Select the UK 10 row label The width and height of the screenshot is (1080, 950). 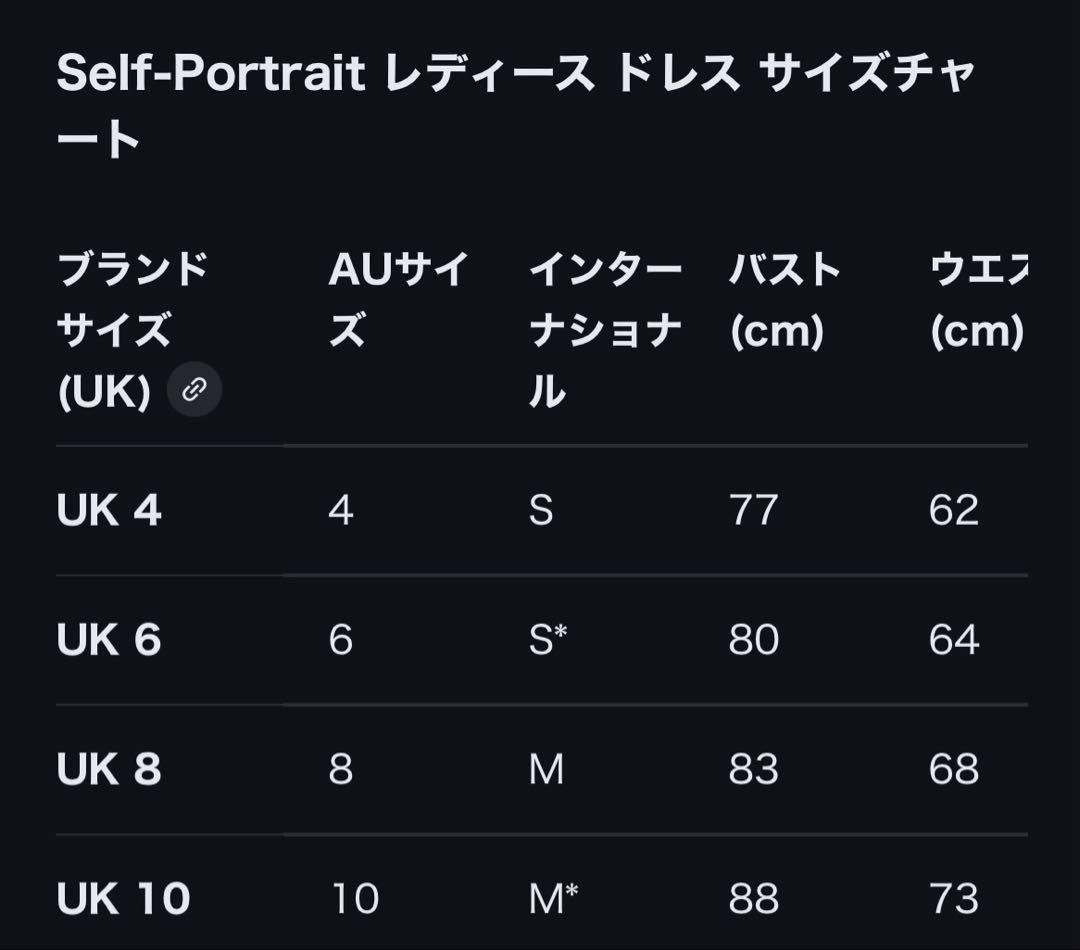(123, 898)
